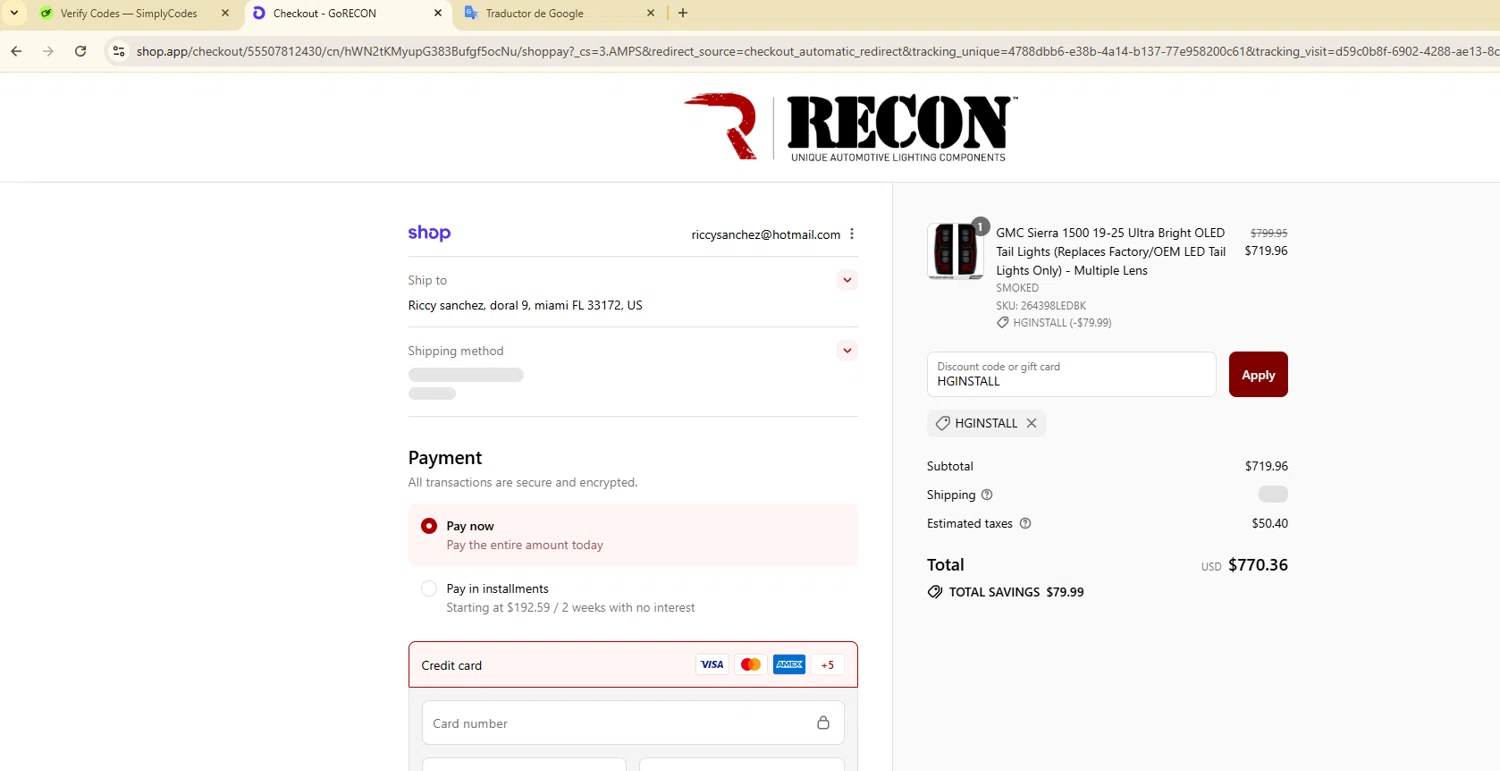Click the Discount code or gift card field

[x=1071, y=374]
